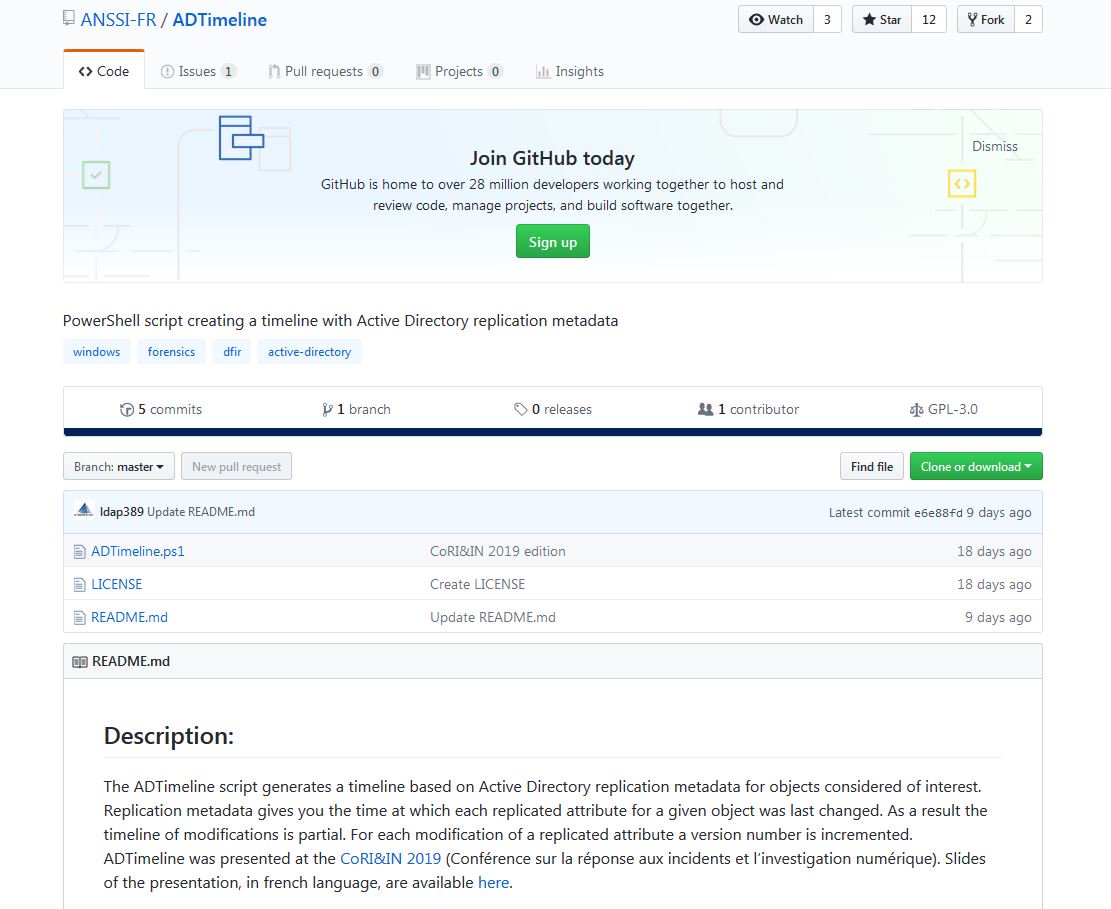Click the project board icon on Projects tab

[423, 71]
